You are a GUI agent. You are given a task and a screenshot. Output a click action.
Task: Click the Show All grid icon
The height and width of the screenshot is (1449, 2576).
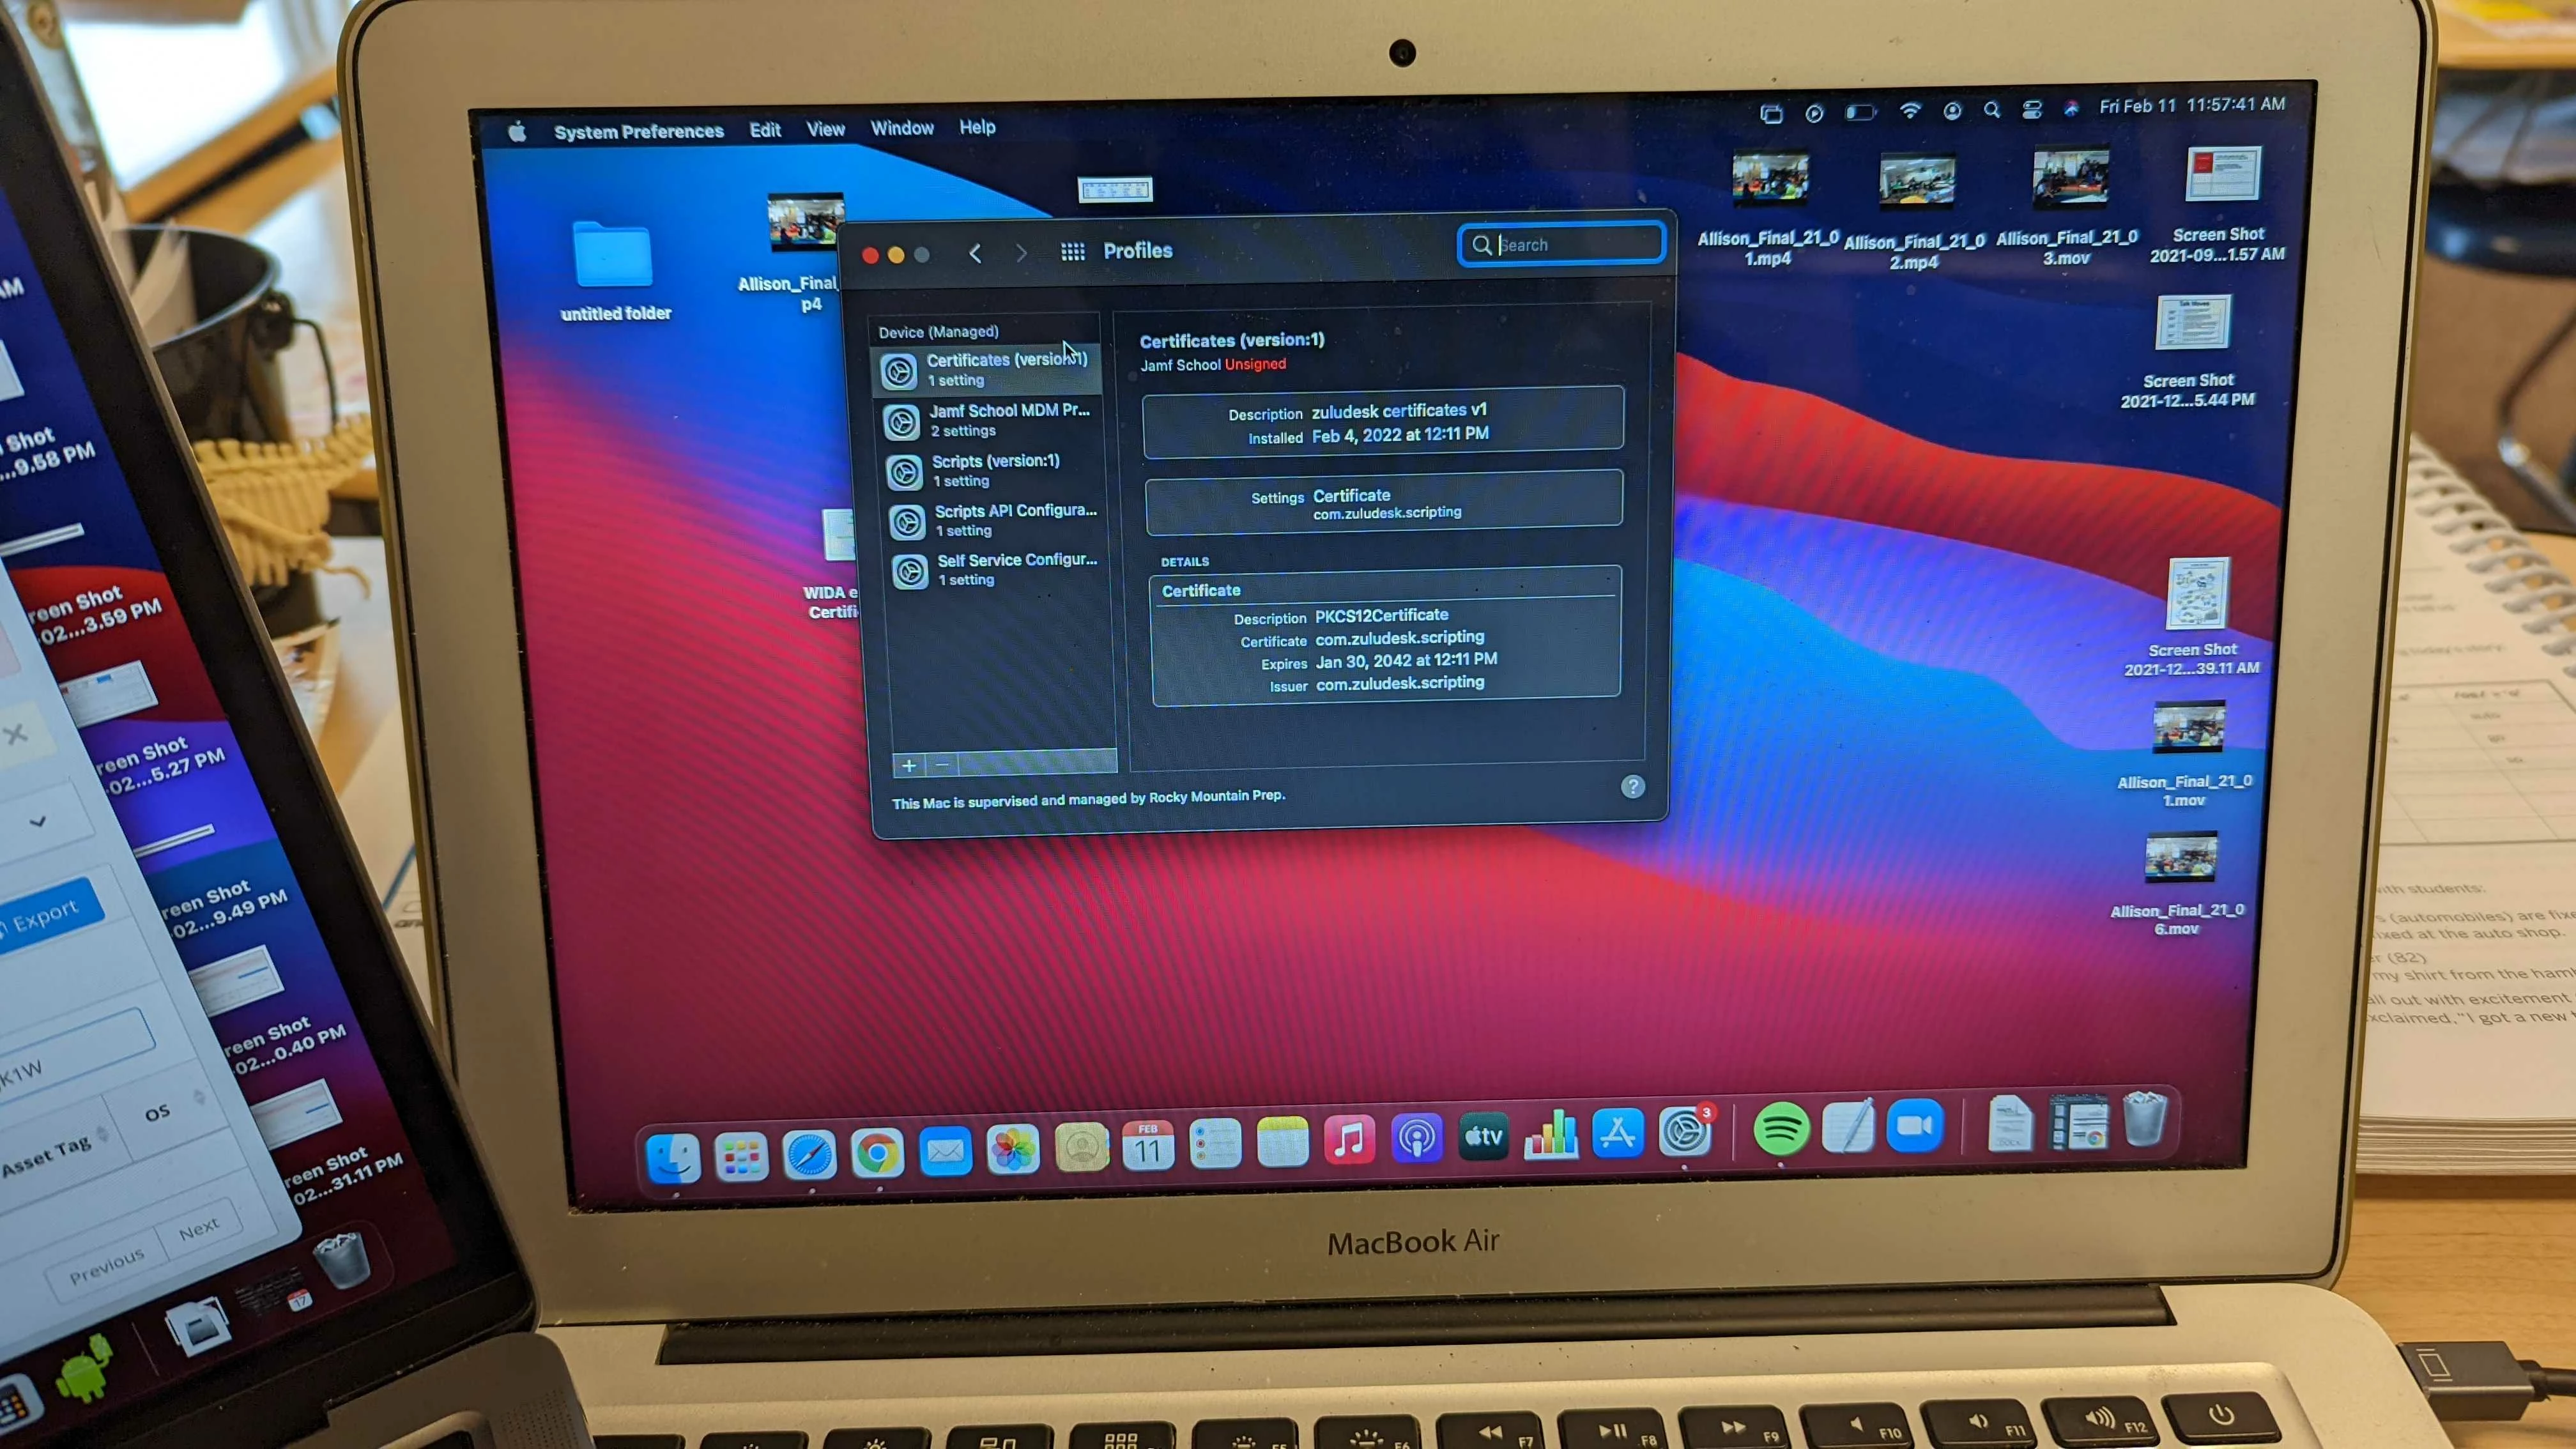[1072, 251]
